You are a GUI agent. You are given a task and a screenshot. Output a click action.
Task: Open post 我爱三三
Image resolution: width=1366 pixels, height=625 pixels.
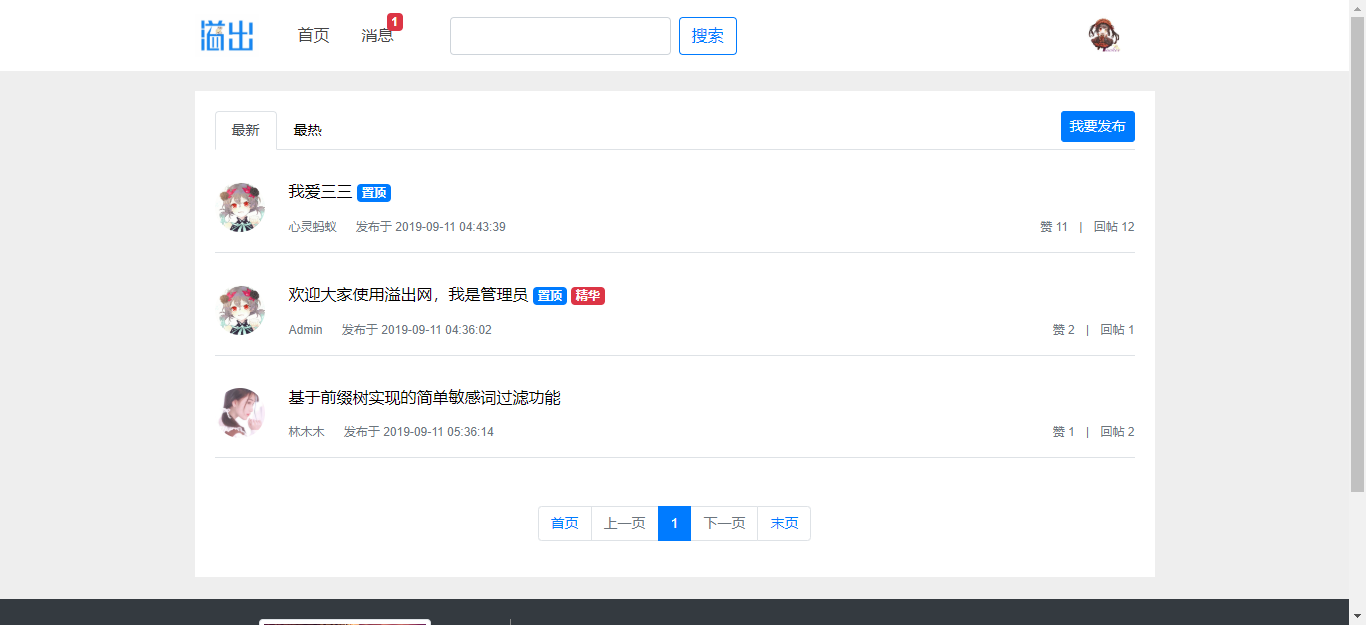(320, 192)
